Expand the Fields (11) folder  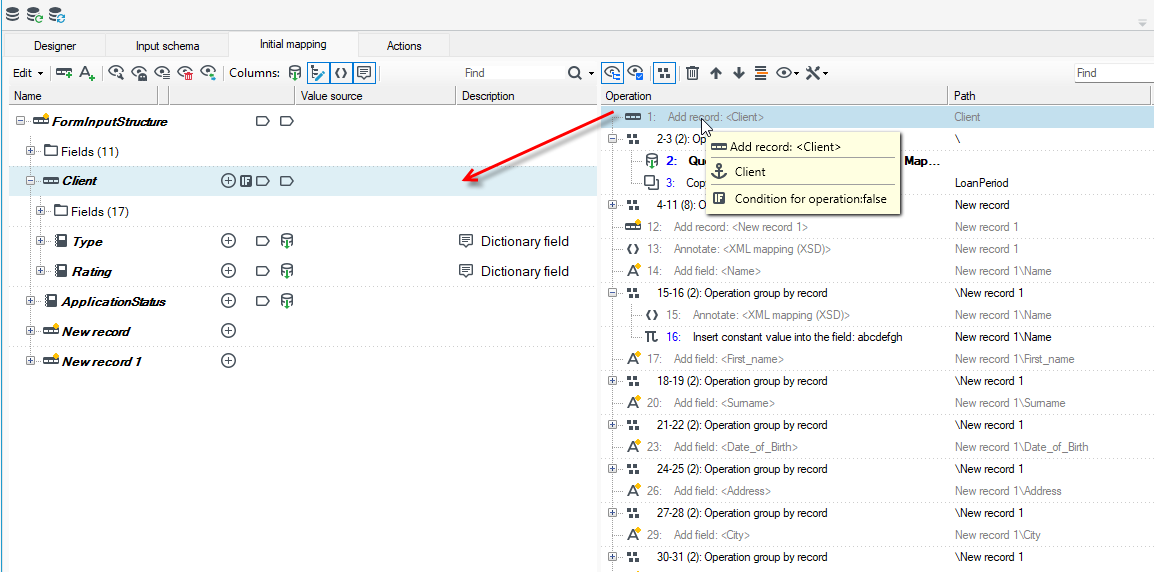click(30, 151)
